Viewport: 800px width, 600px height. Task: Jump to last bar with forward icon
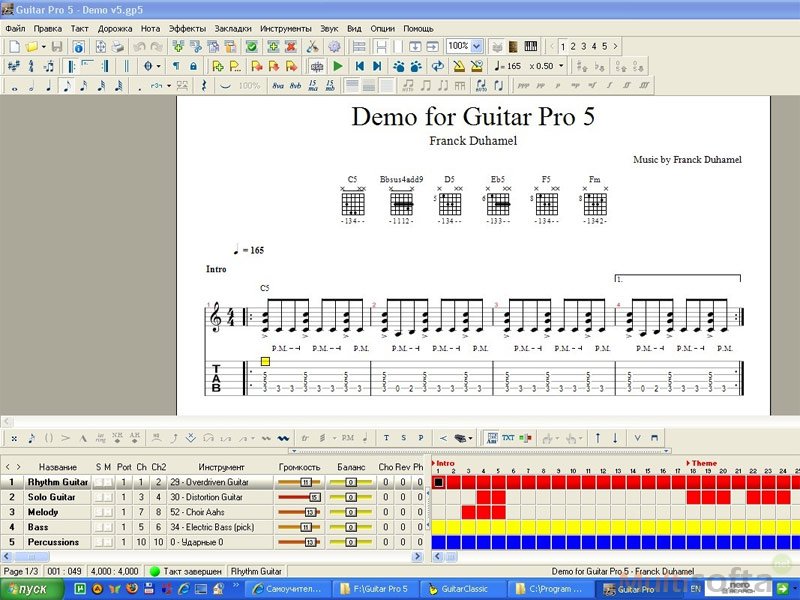pyautogui.click(x=377, y=66)
